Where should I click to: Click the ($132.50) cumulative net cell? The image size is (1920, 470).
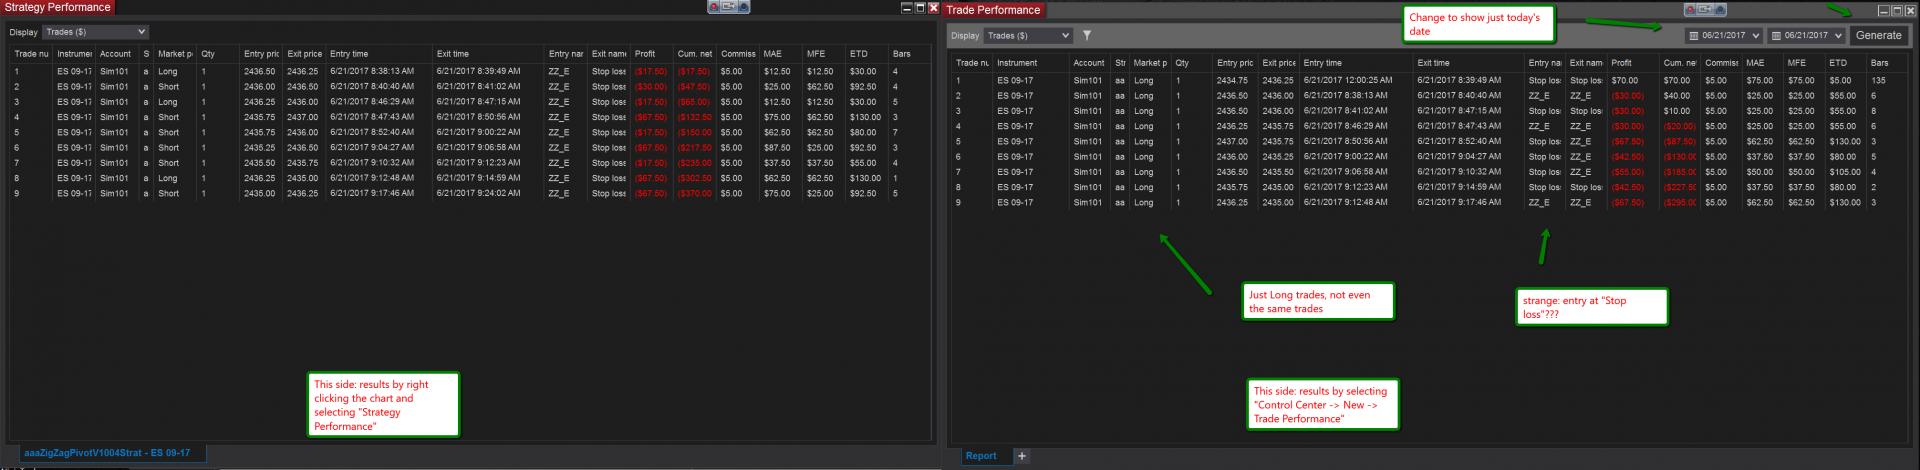point(695,117)
